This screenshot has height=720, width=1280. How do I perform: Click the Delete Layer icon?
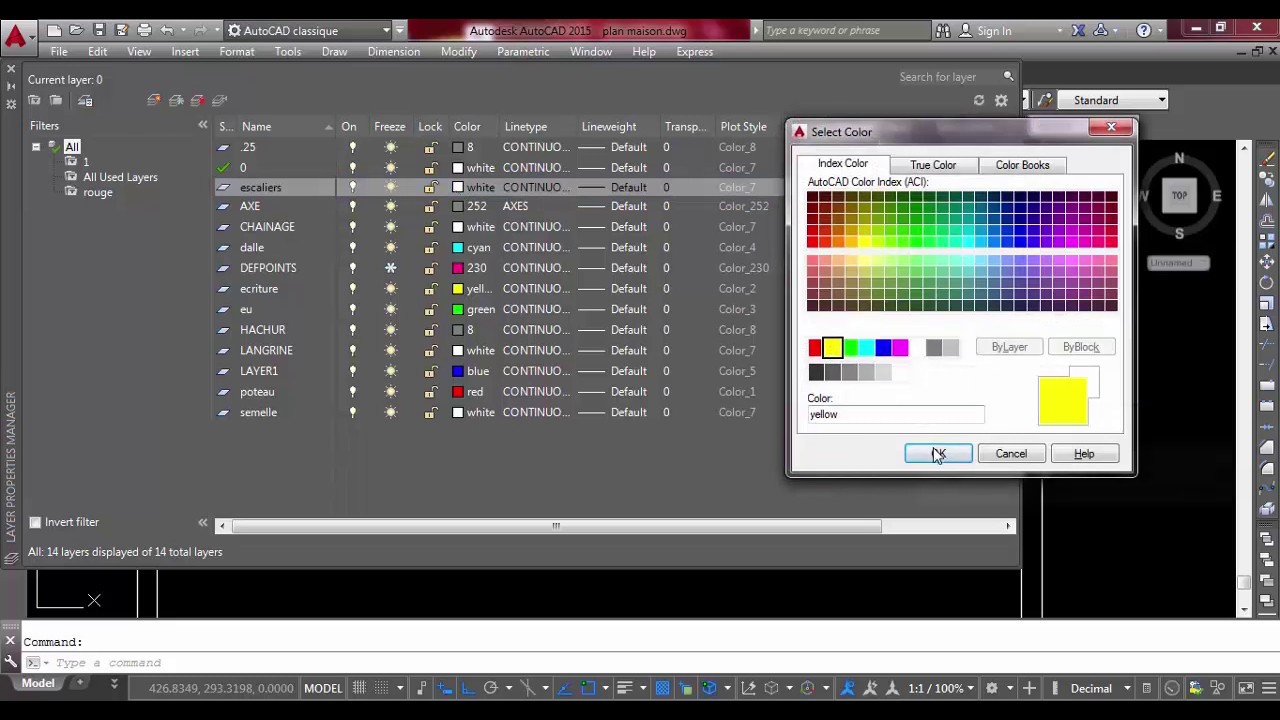(x=198, y=100)
